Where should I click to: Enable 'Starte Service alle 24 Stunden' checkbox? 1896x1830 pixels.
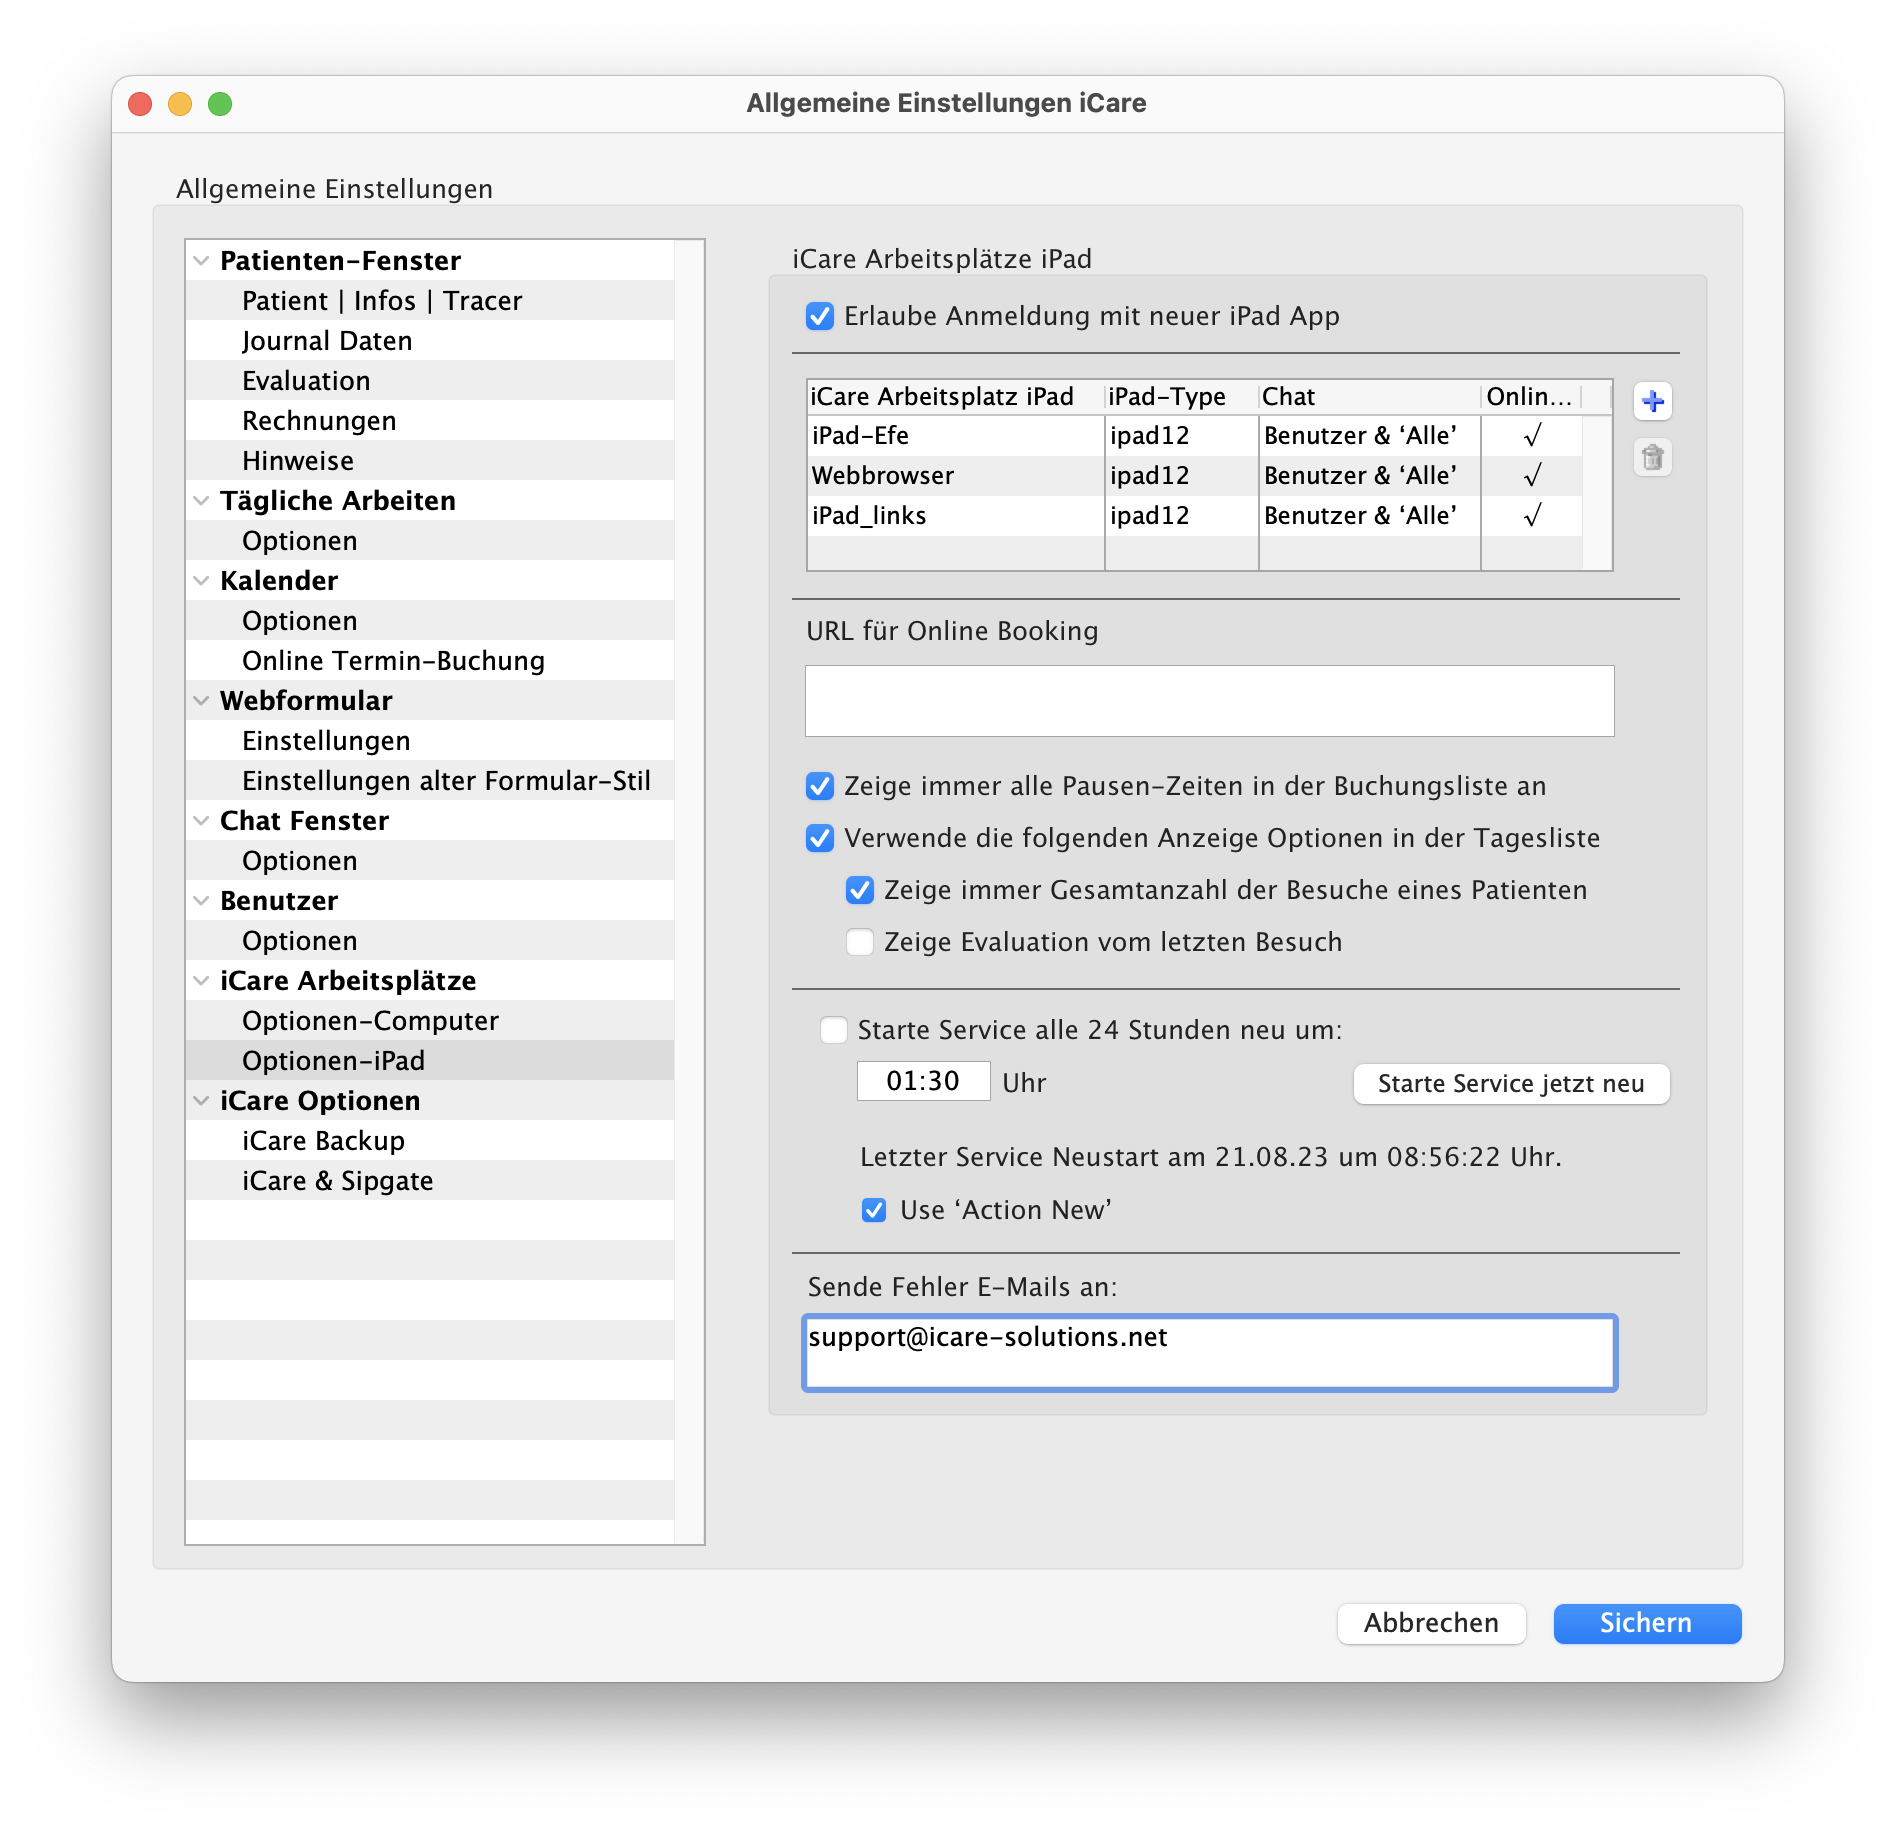(834, 1031)
